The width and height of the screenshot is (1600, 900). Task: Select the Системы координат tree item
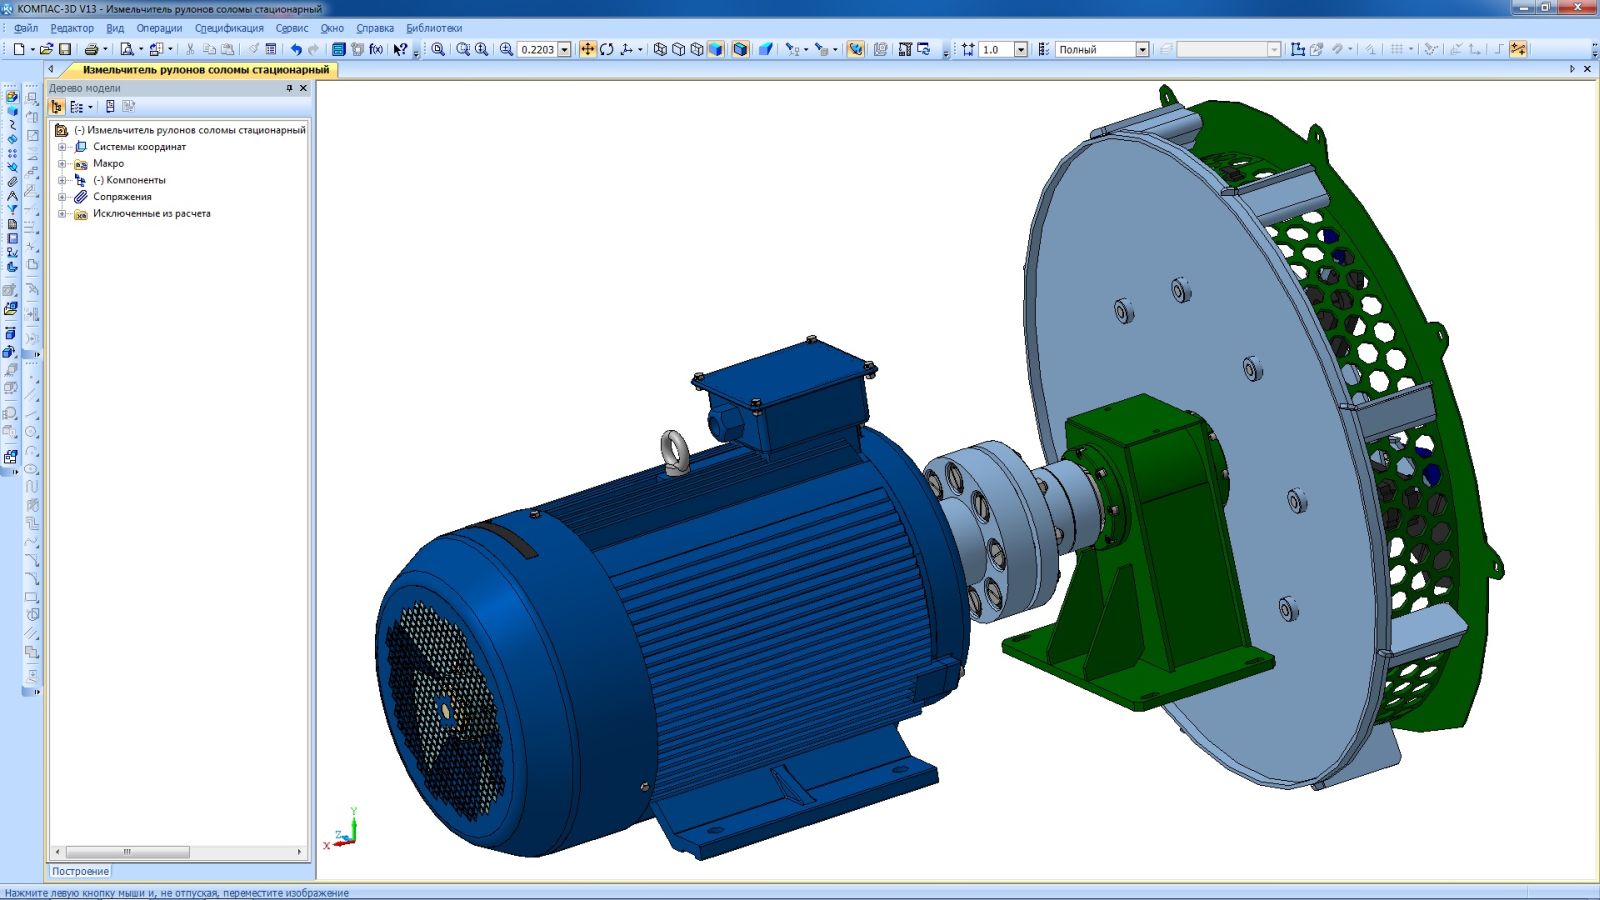[x=139, y=147]
